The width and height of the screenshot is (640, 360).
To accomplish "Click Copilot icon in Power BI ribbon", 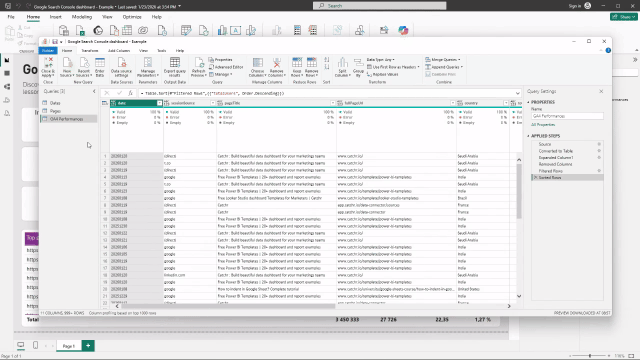I will (403, 30).
